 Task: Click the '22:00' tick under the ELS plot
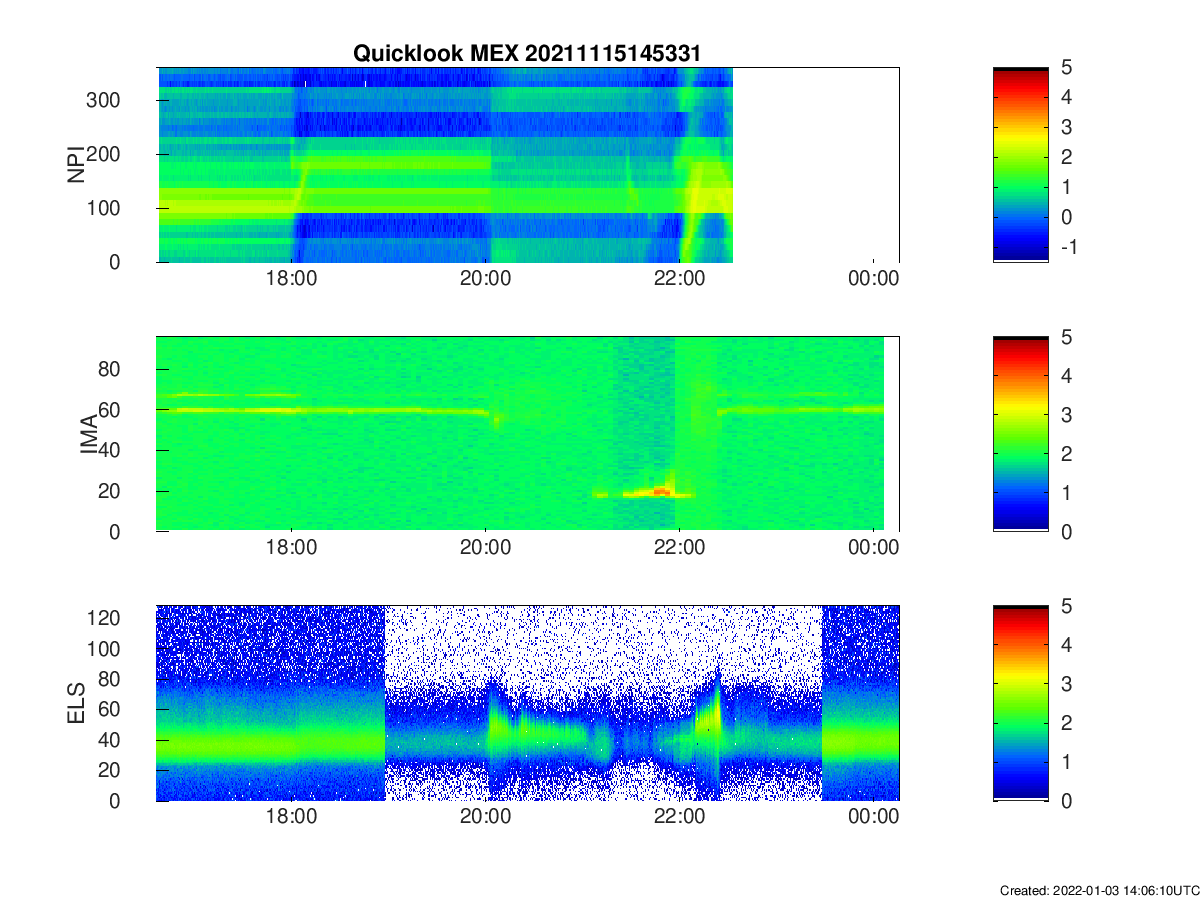(x=679, y=817)
